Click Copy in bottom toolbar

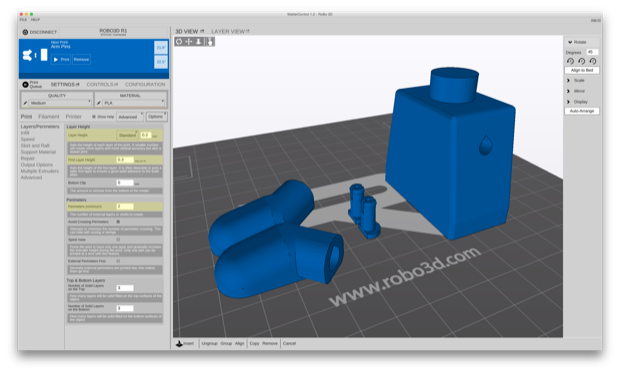[x=254, y=344]
